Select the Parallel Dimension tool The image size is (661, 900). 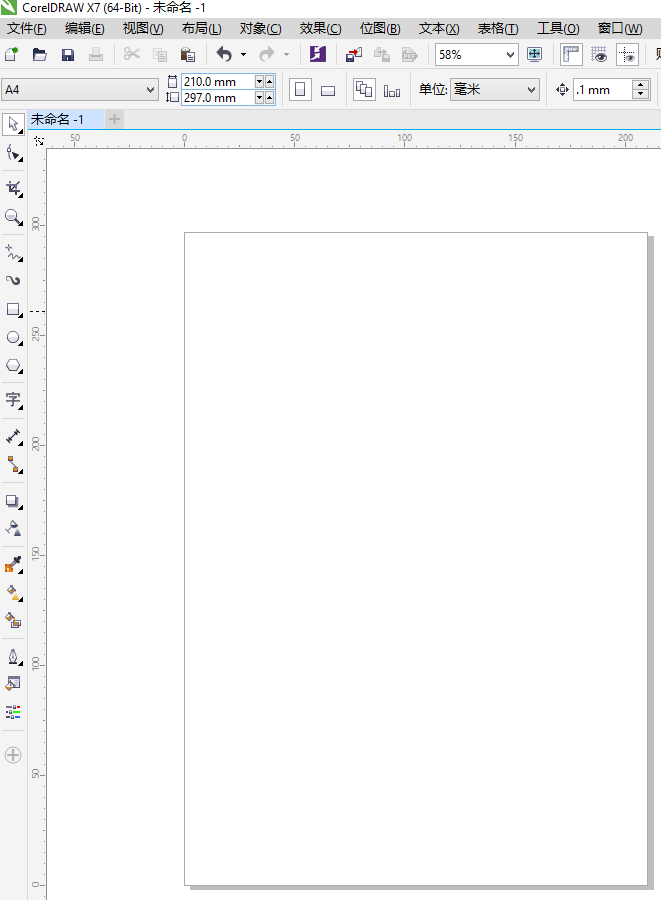[x=13, y=436]
